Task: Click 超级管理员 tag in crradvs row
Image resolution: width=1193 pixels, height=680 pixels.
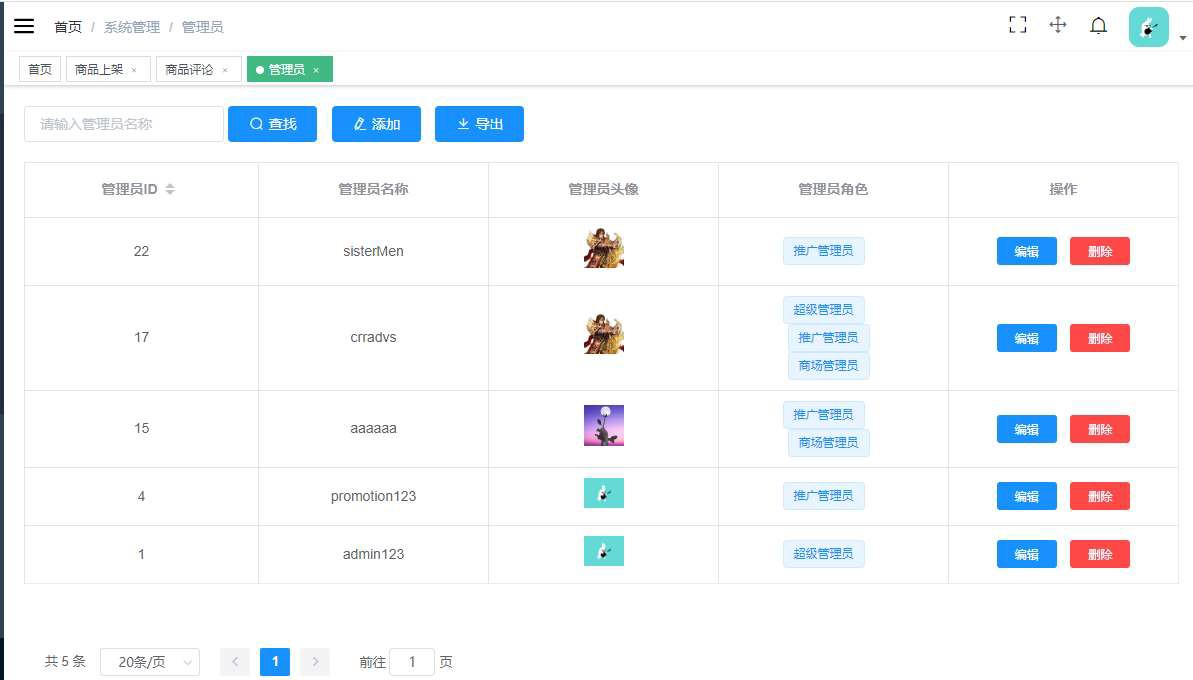Action: point(823,310)
